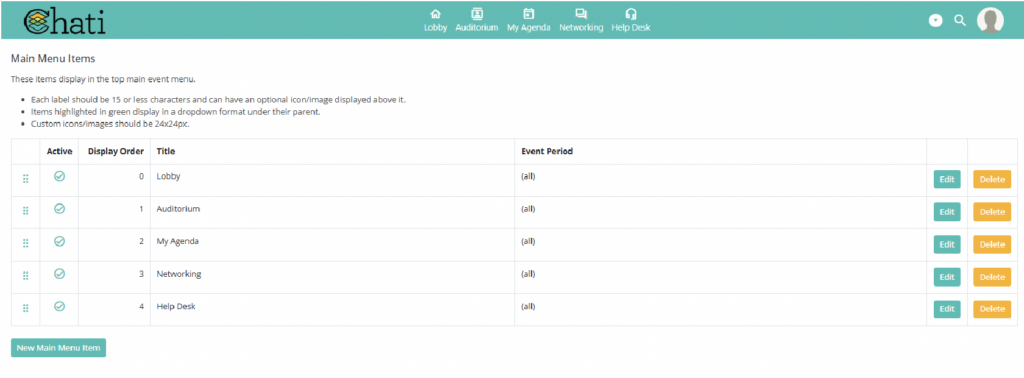Click the drag handle for Help Desk row

pyautogui.click(x=25, y=308)
